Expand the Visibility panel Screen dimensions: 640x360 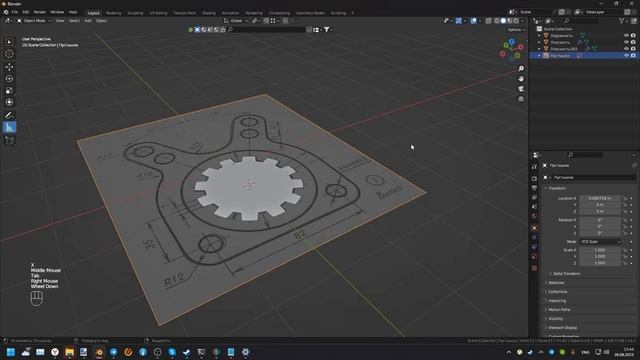(x=555, y=318)
